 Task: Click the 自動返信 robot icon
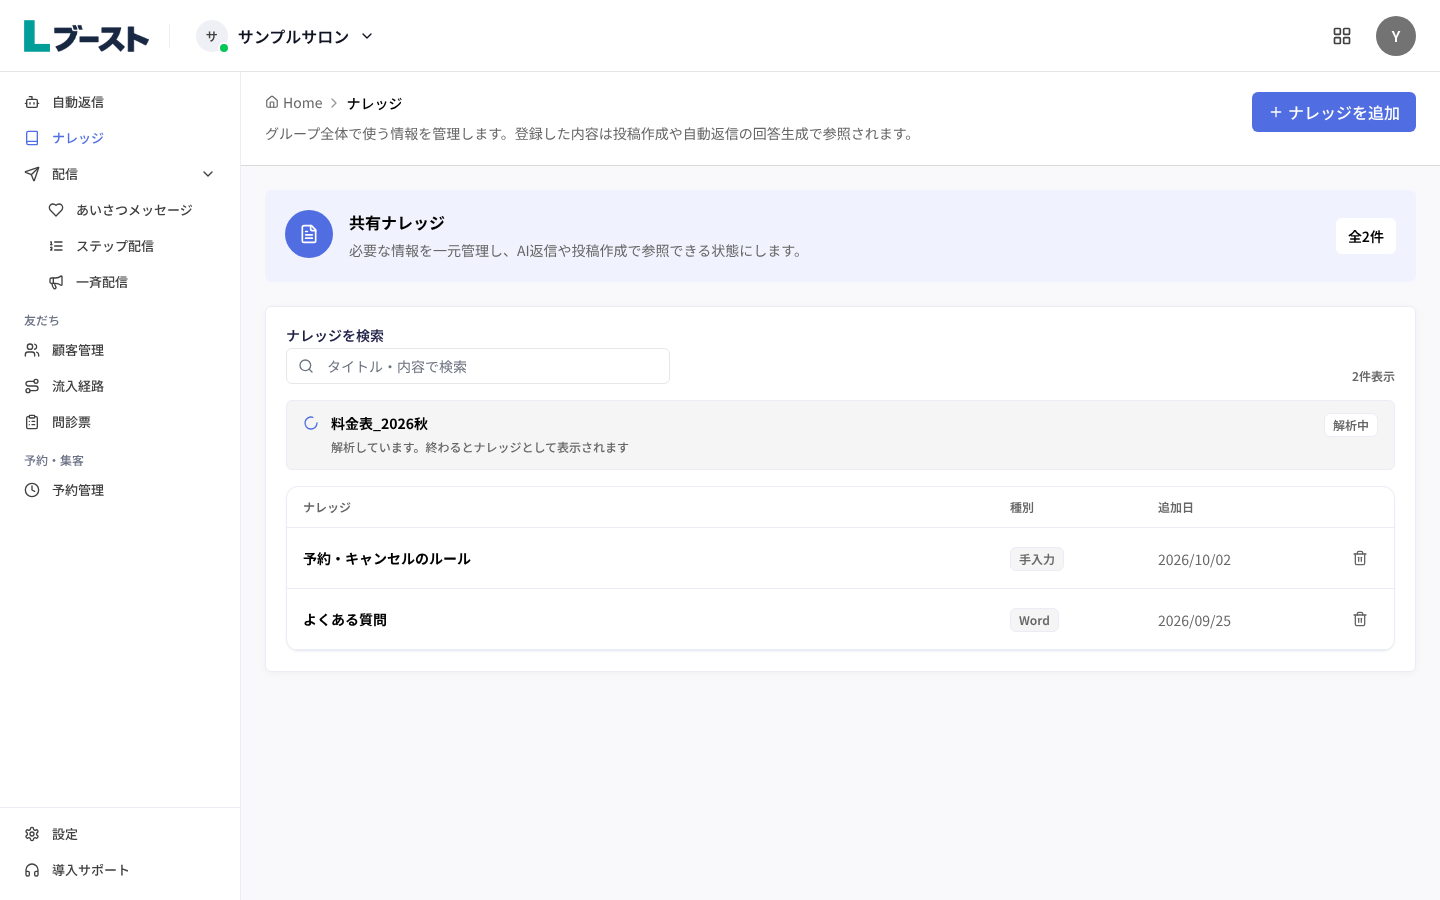(32, 102)
